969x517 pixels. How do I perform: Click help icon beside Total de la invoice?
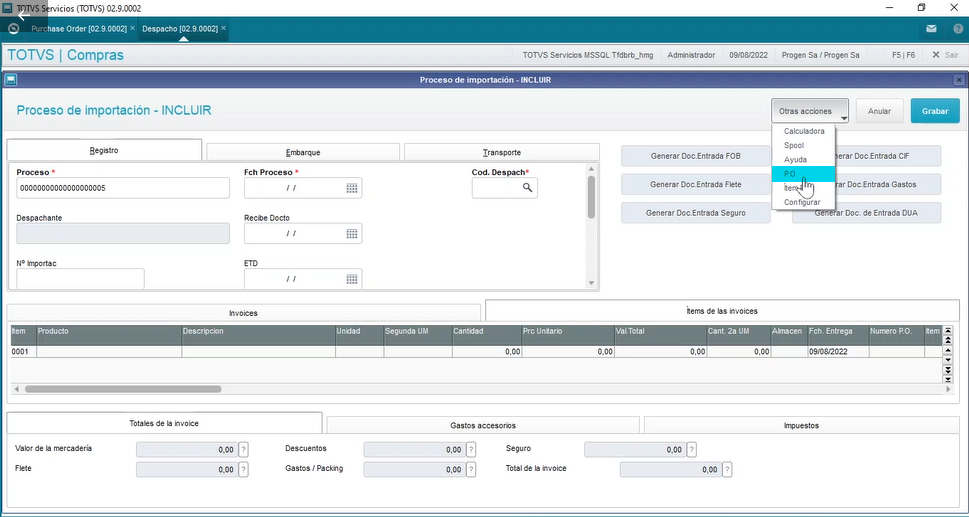(727, 469)
